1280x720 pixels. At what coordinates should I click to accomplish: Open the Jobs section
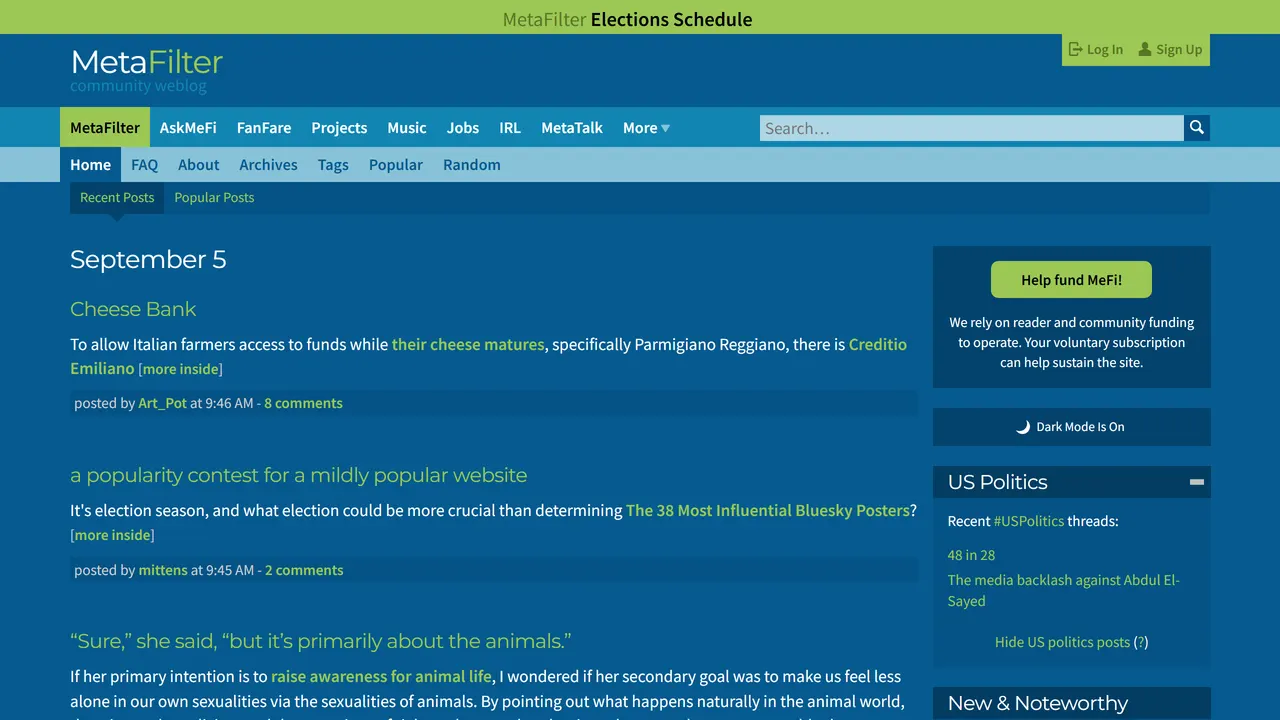pyautogui.click(x=463, y=128)
